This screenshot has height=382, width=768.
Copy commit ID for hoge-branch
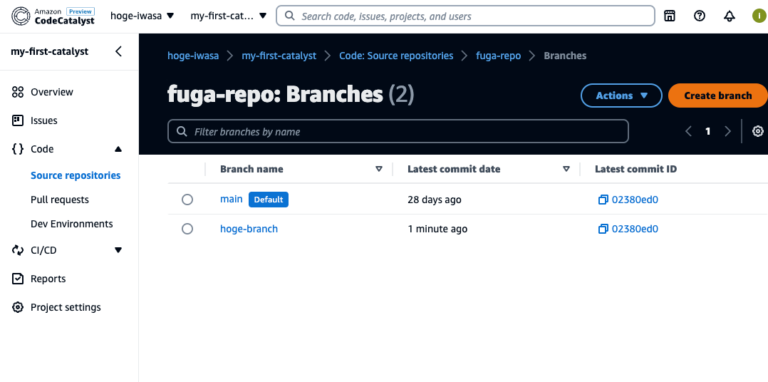[603, 229]
